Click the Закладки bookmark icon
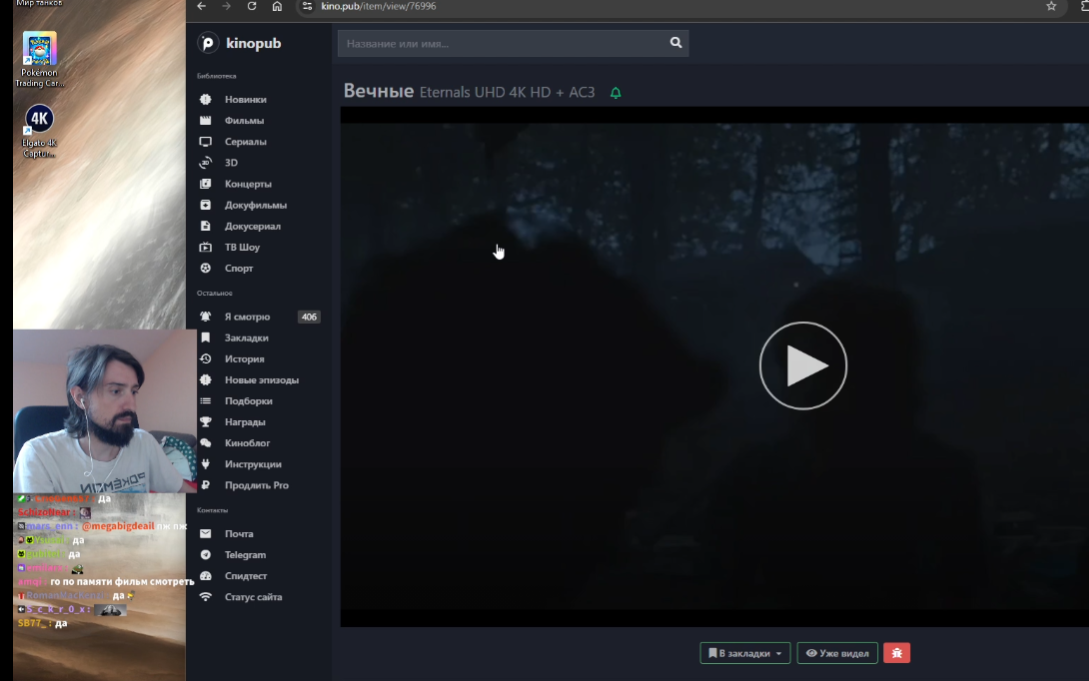This screenshot has width=1089, height=681. [206, 337]
